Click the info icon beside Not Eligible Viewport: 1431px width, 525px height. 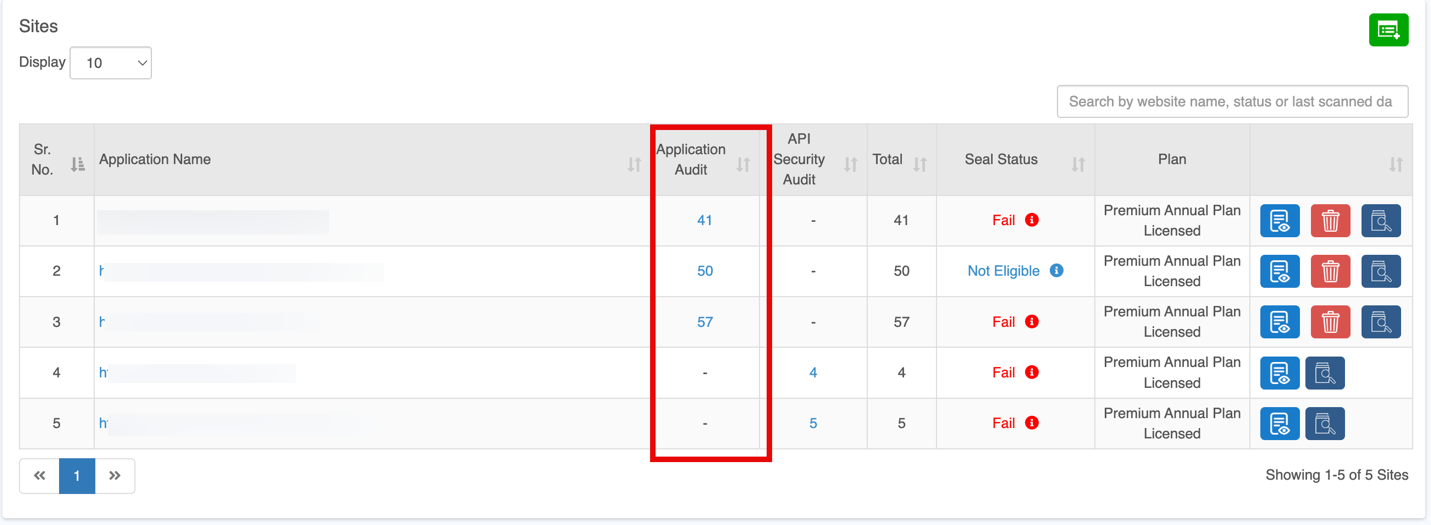point(1056,271)
